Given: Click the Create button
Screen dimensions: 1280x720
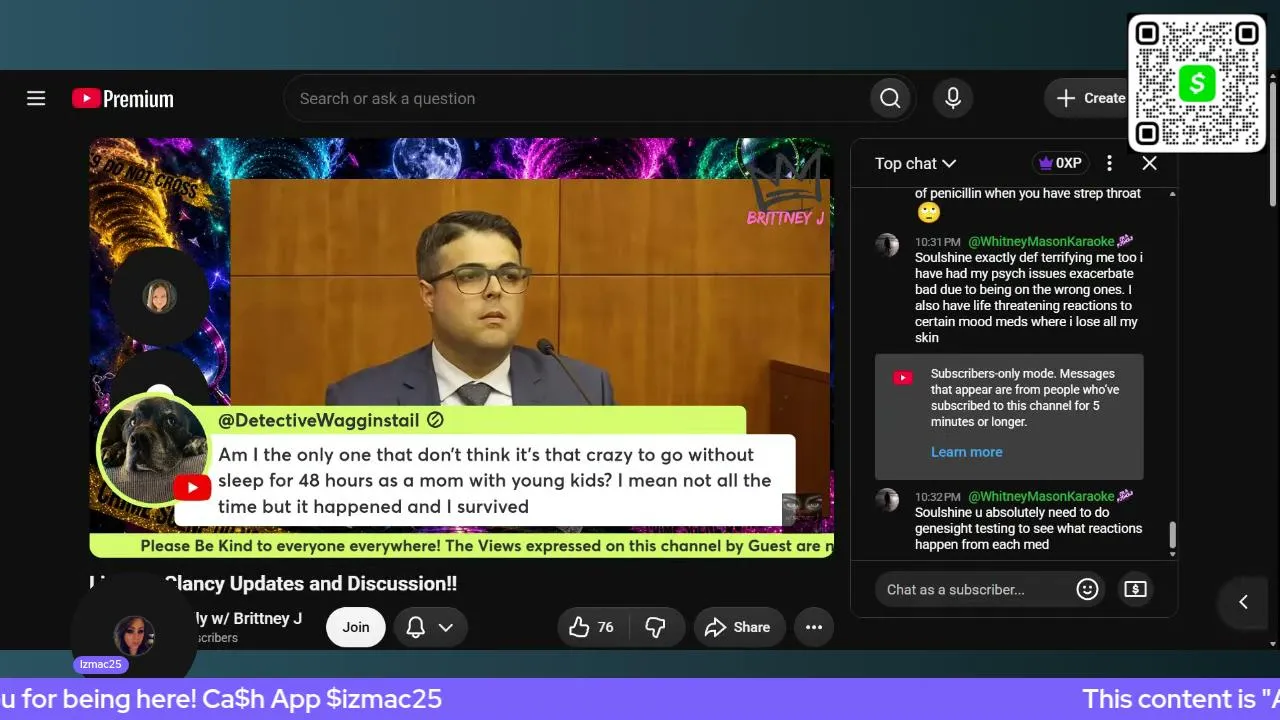Looking at the screenshot, I should pyautogui.click(x=1090, y=98).
